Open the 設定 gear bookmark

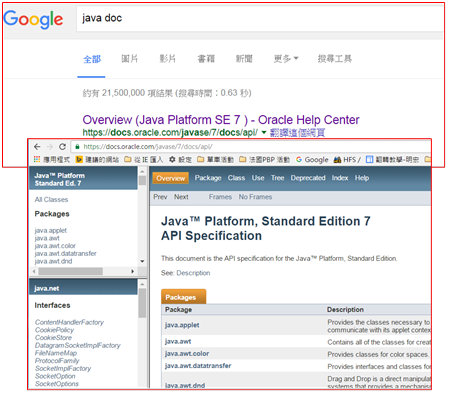[180, 160]
